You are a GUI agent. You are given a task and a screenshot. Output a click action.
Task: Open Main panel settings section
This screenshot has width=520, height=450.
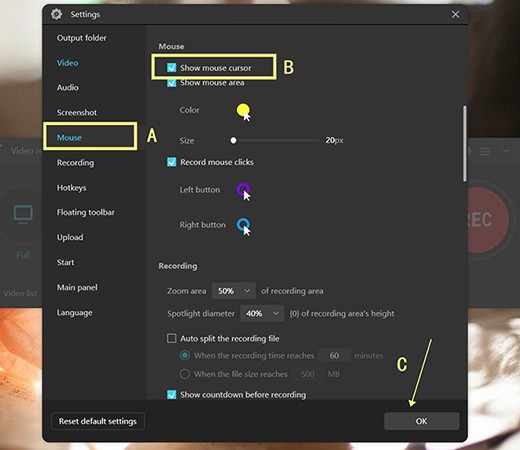tap(77, 287)
